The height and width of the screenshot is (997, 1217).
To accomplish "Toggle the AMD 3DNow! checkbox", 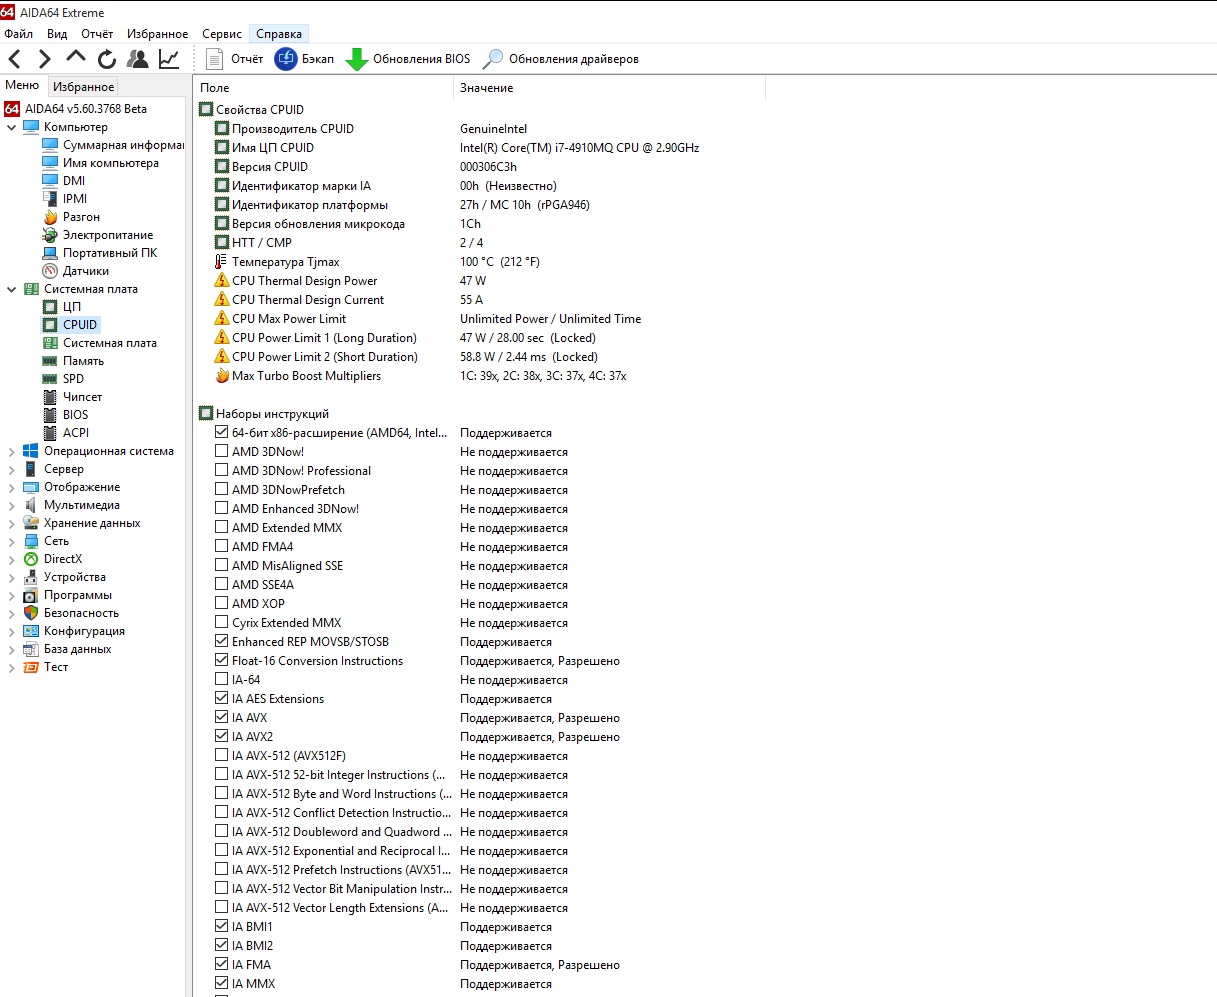I will pyautogui.click(x=222, y=452).
